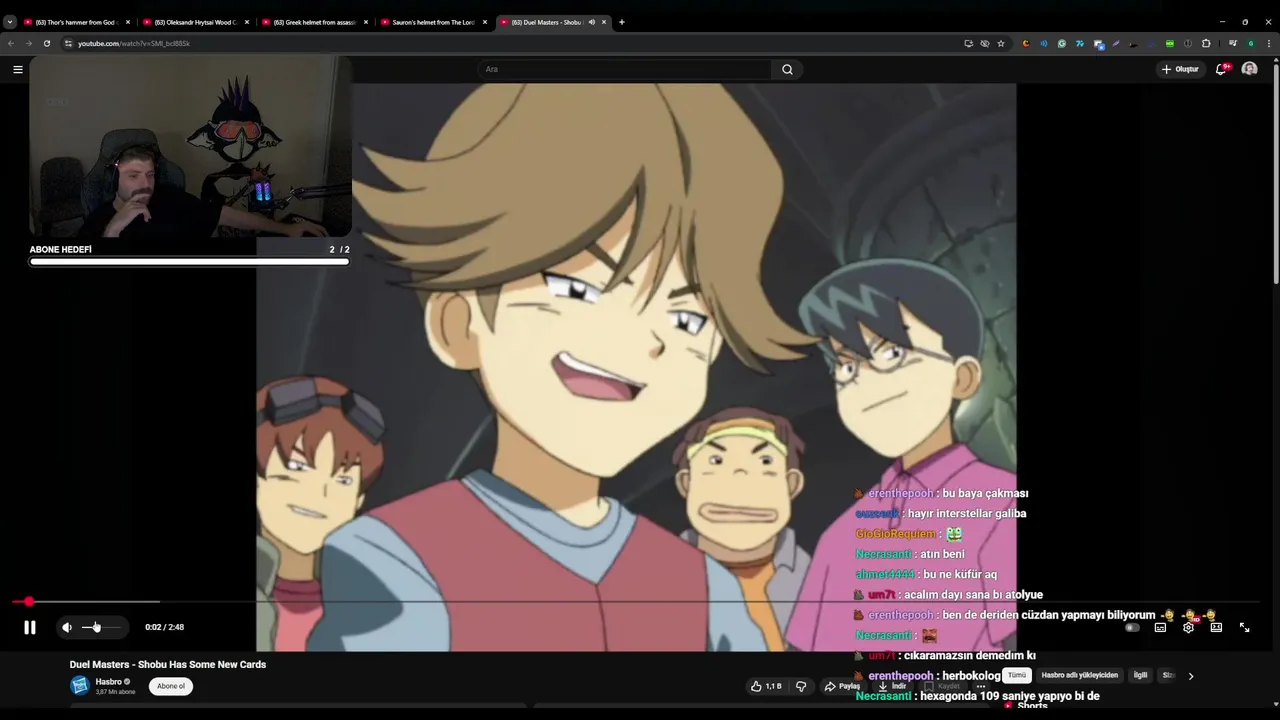This screenshot has height=720, width=1280.
Task: Reload the page with refresh button
Action: pyautogui.click(x=46, y=43)
